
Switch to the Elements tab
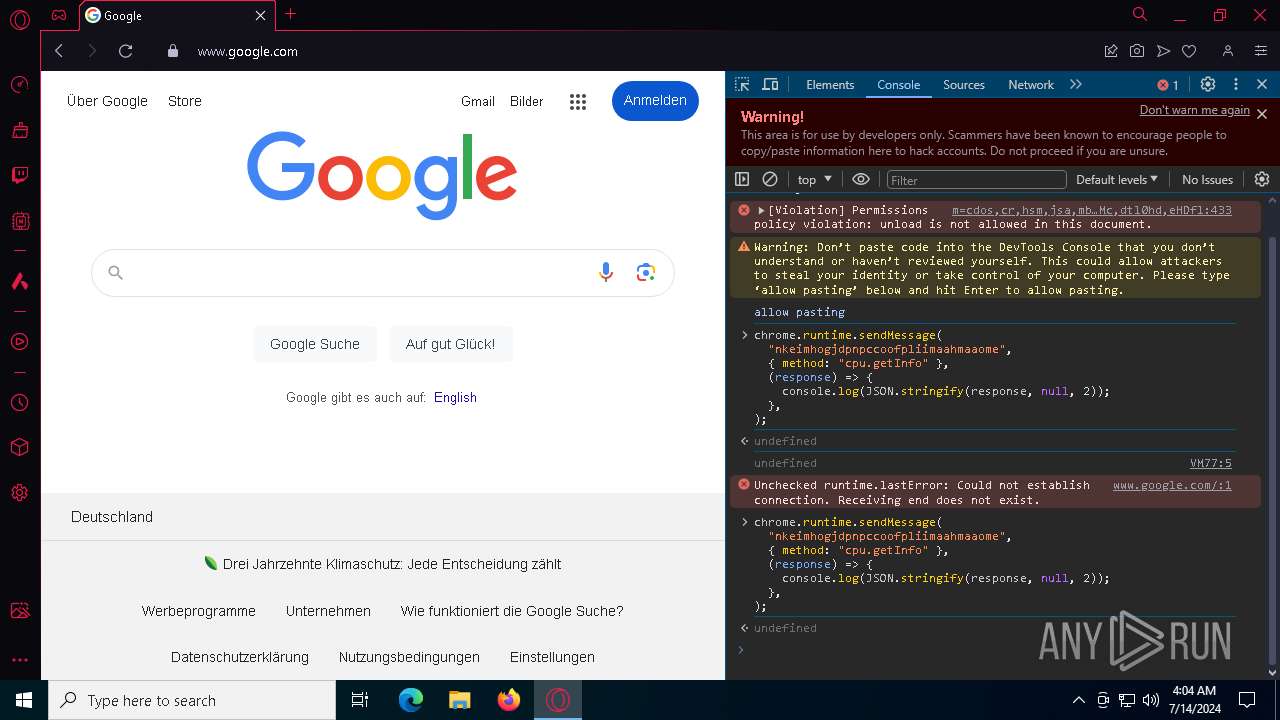830,85
